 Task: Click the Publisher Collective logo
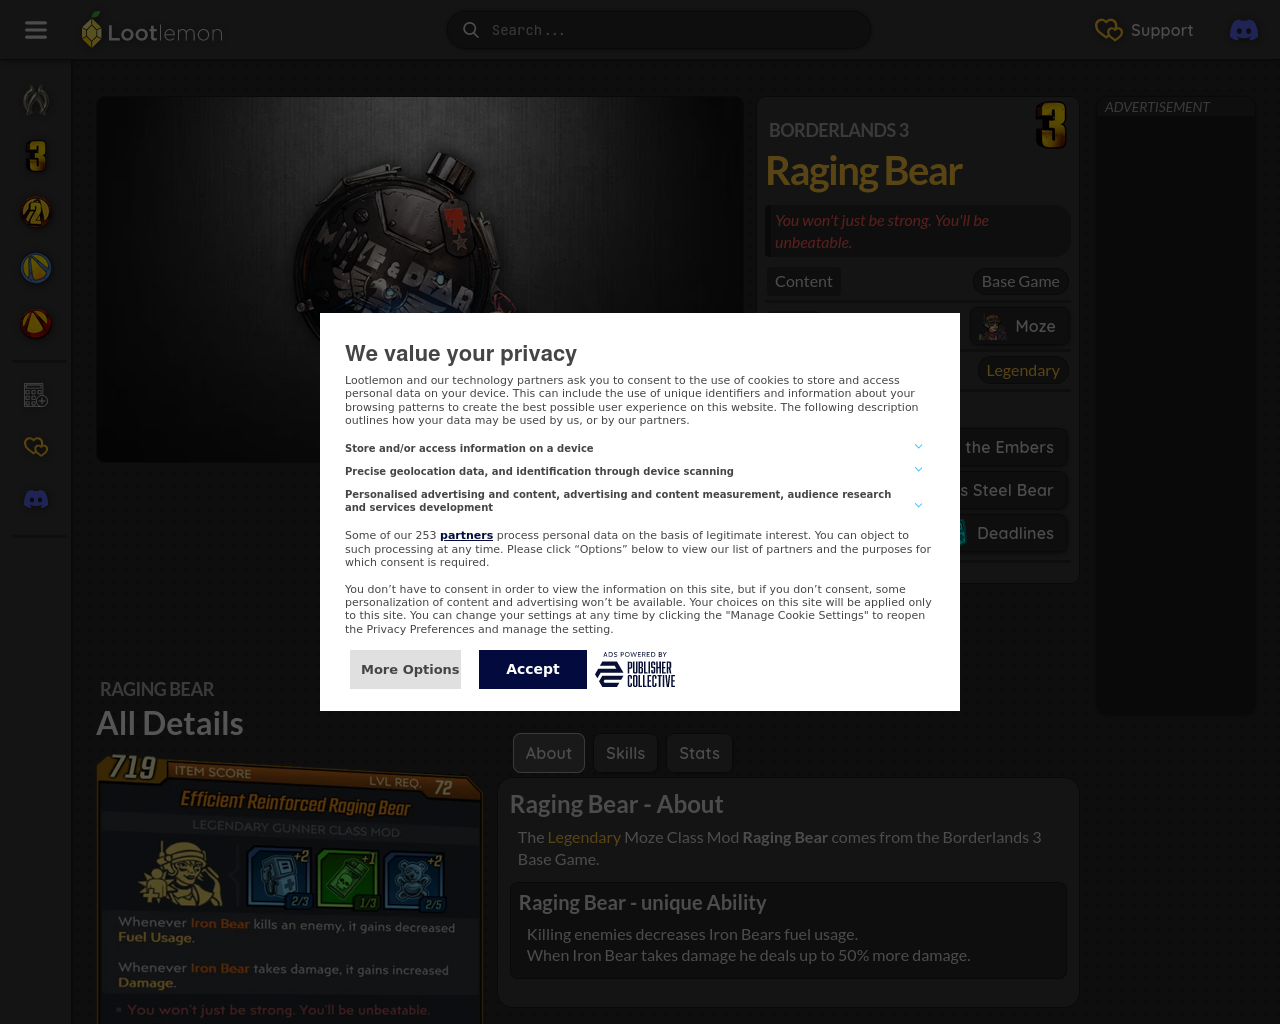tap(635, 669)
